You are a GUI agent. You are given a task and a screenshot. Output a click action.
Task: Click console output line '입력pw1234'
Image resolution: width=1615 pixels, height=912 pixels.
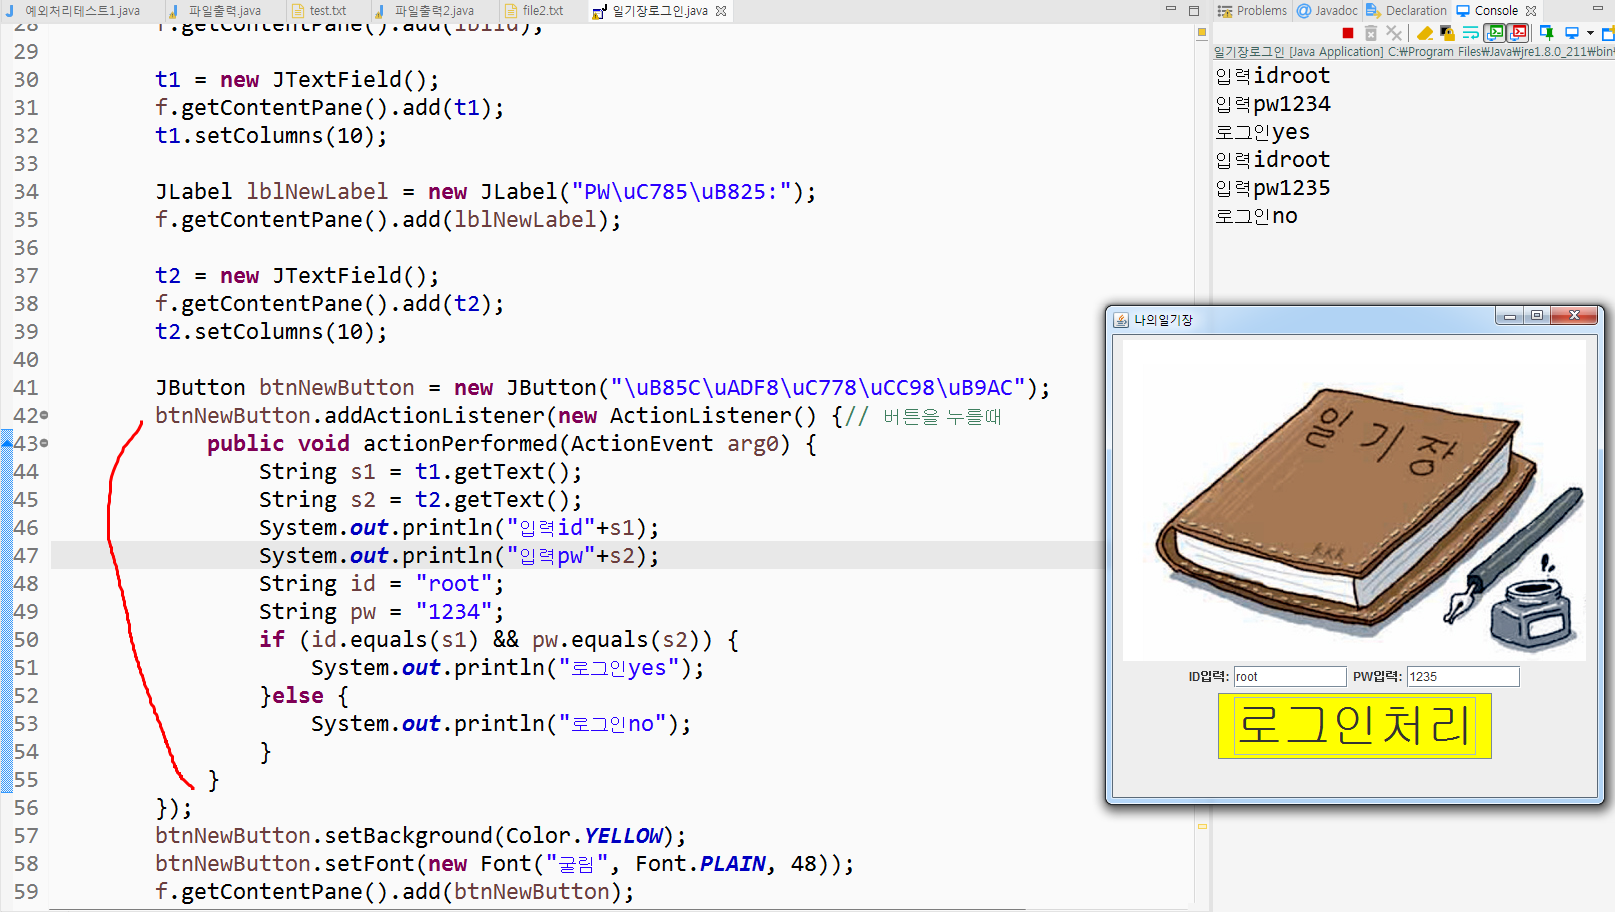1273,104
